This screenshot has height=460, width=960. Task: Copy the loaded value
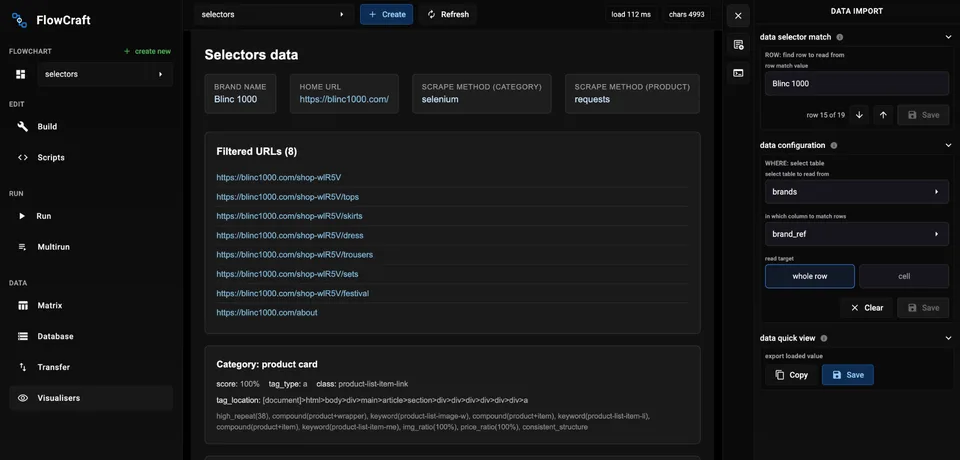[x=792, y=375]
